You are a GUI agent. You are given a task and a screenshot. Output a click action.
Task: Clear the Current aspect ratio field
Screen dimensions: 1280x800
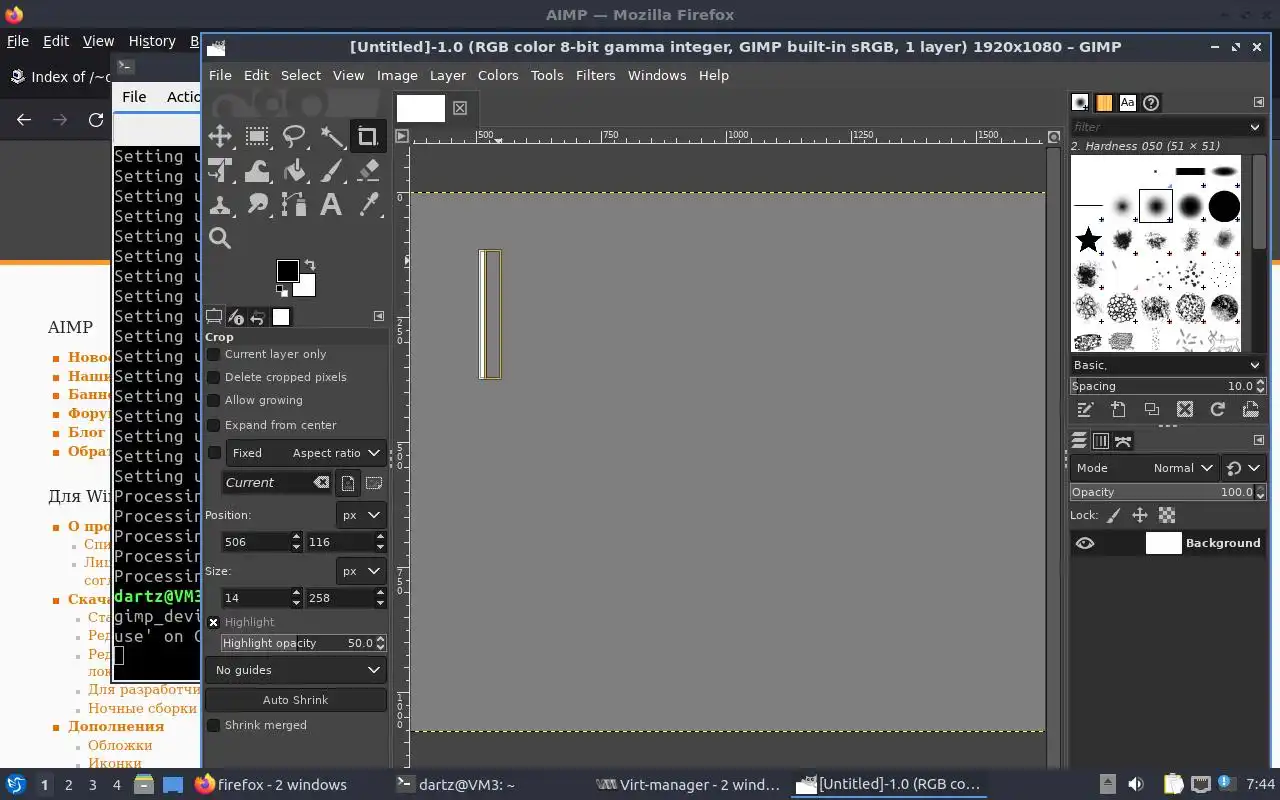(321, 483)
